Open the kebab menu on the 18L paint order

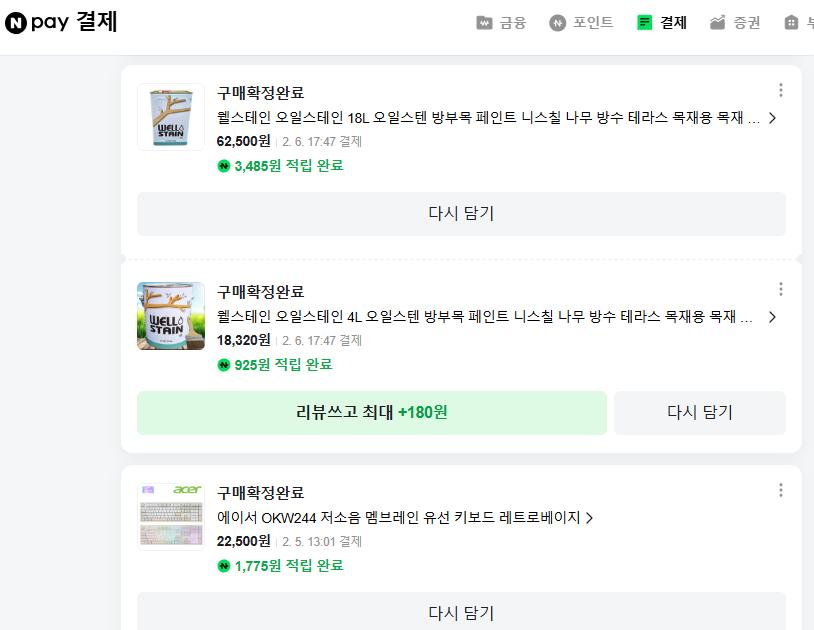coord(781,89)
